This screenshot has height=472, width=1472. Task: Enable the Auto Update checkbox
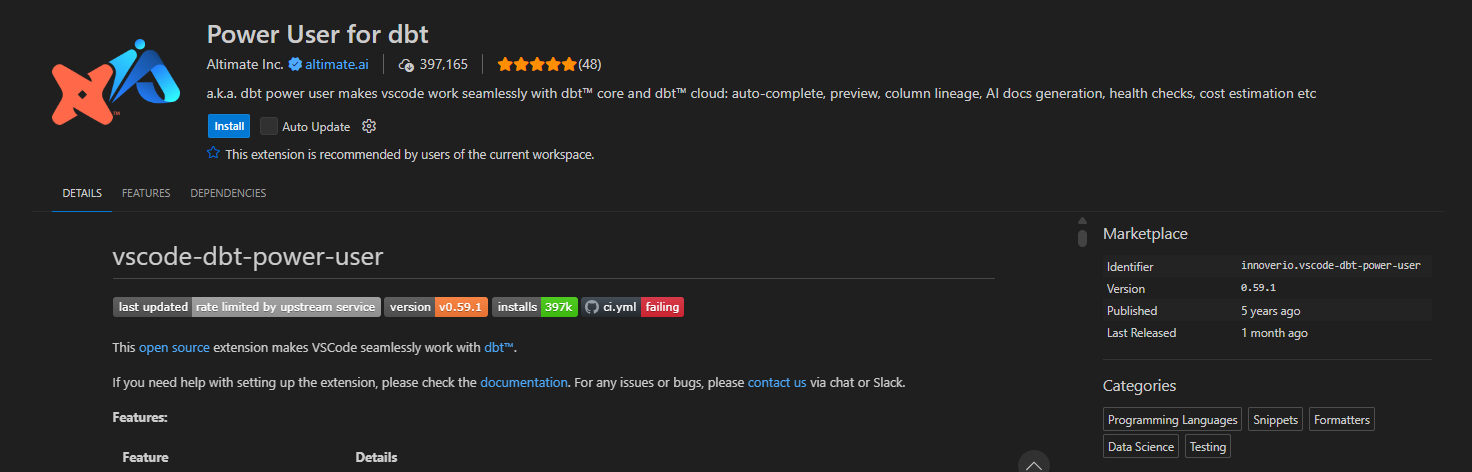tap(269, 126)
